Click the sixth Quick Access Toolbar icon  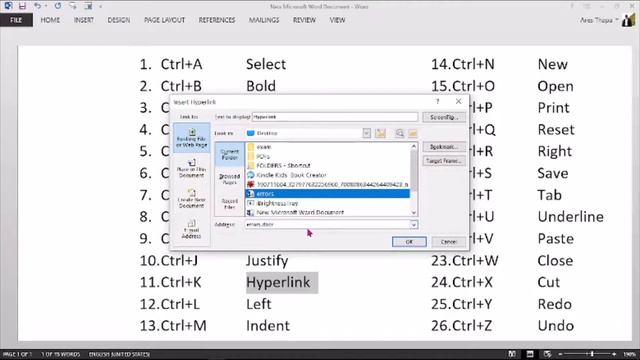point(88,6)
